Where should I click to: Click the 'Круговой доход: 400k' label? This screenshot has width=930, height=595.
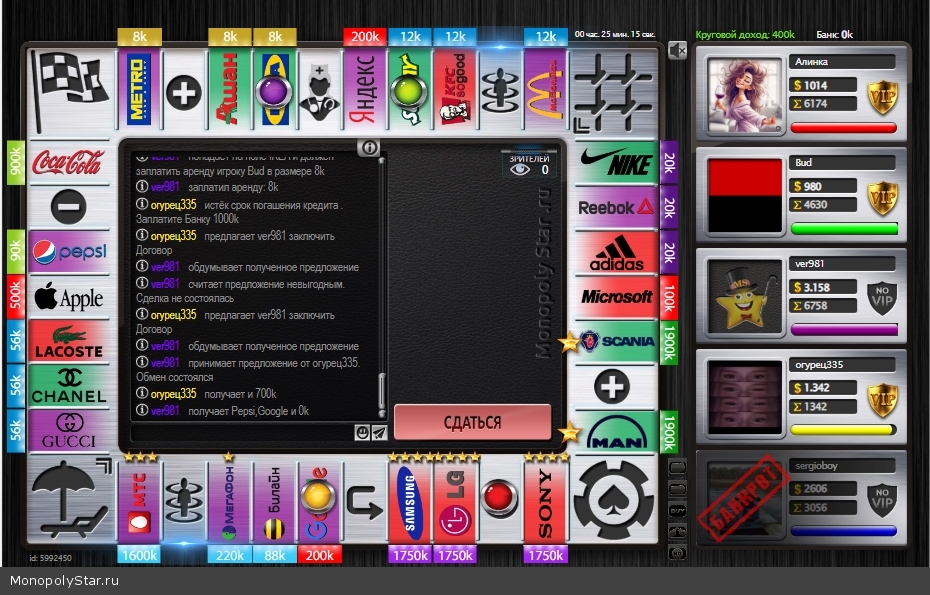coord(745,34)
